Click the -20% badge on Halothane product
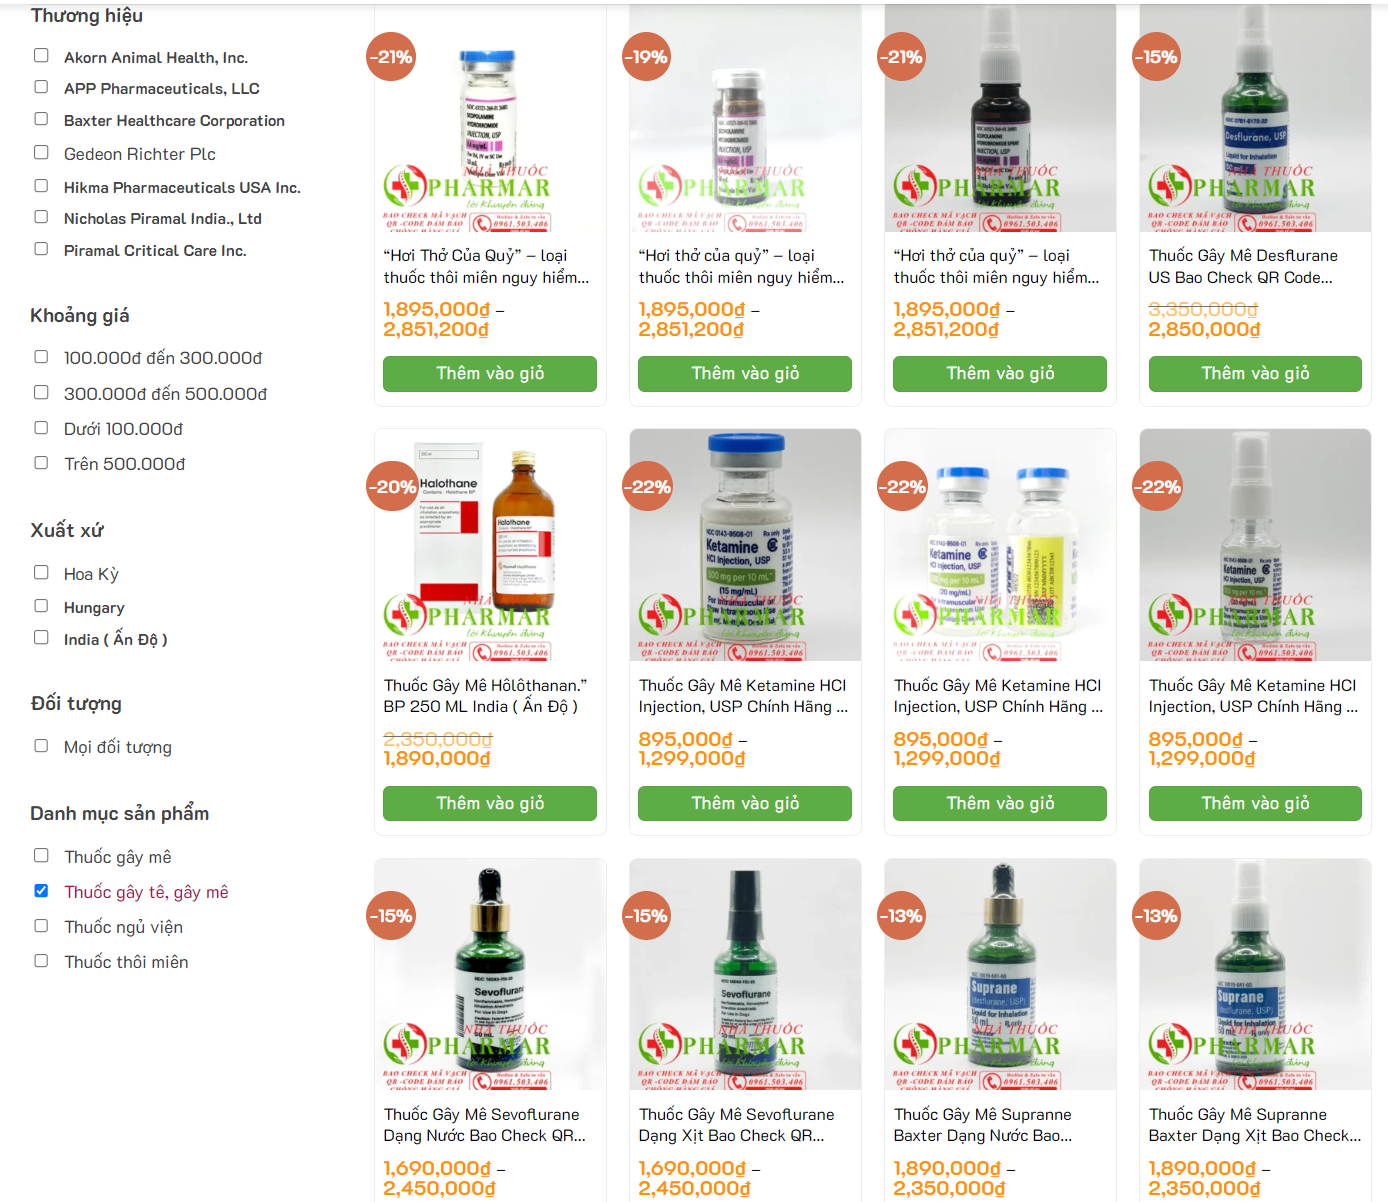The width and height of the screenshot is (1388, 1202). pyautogui.click(x=391, y=487)
